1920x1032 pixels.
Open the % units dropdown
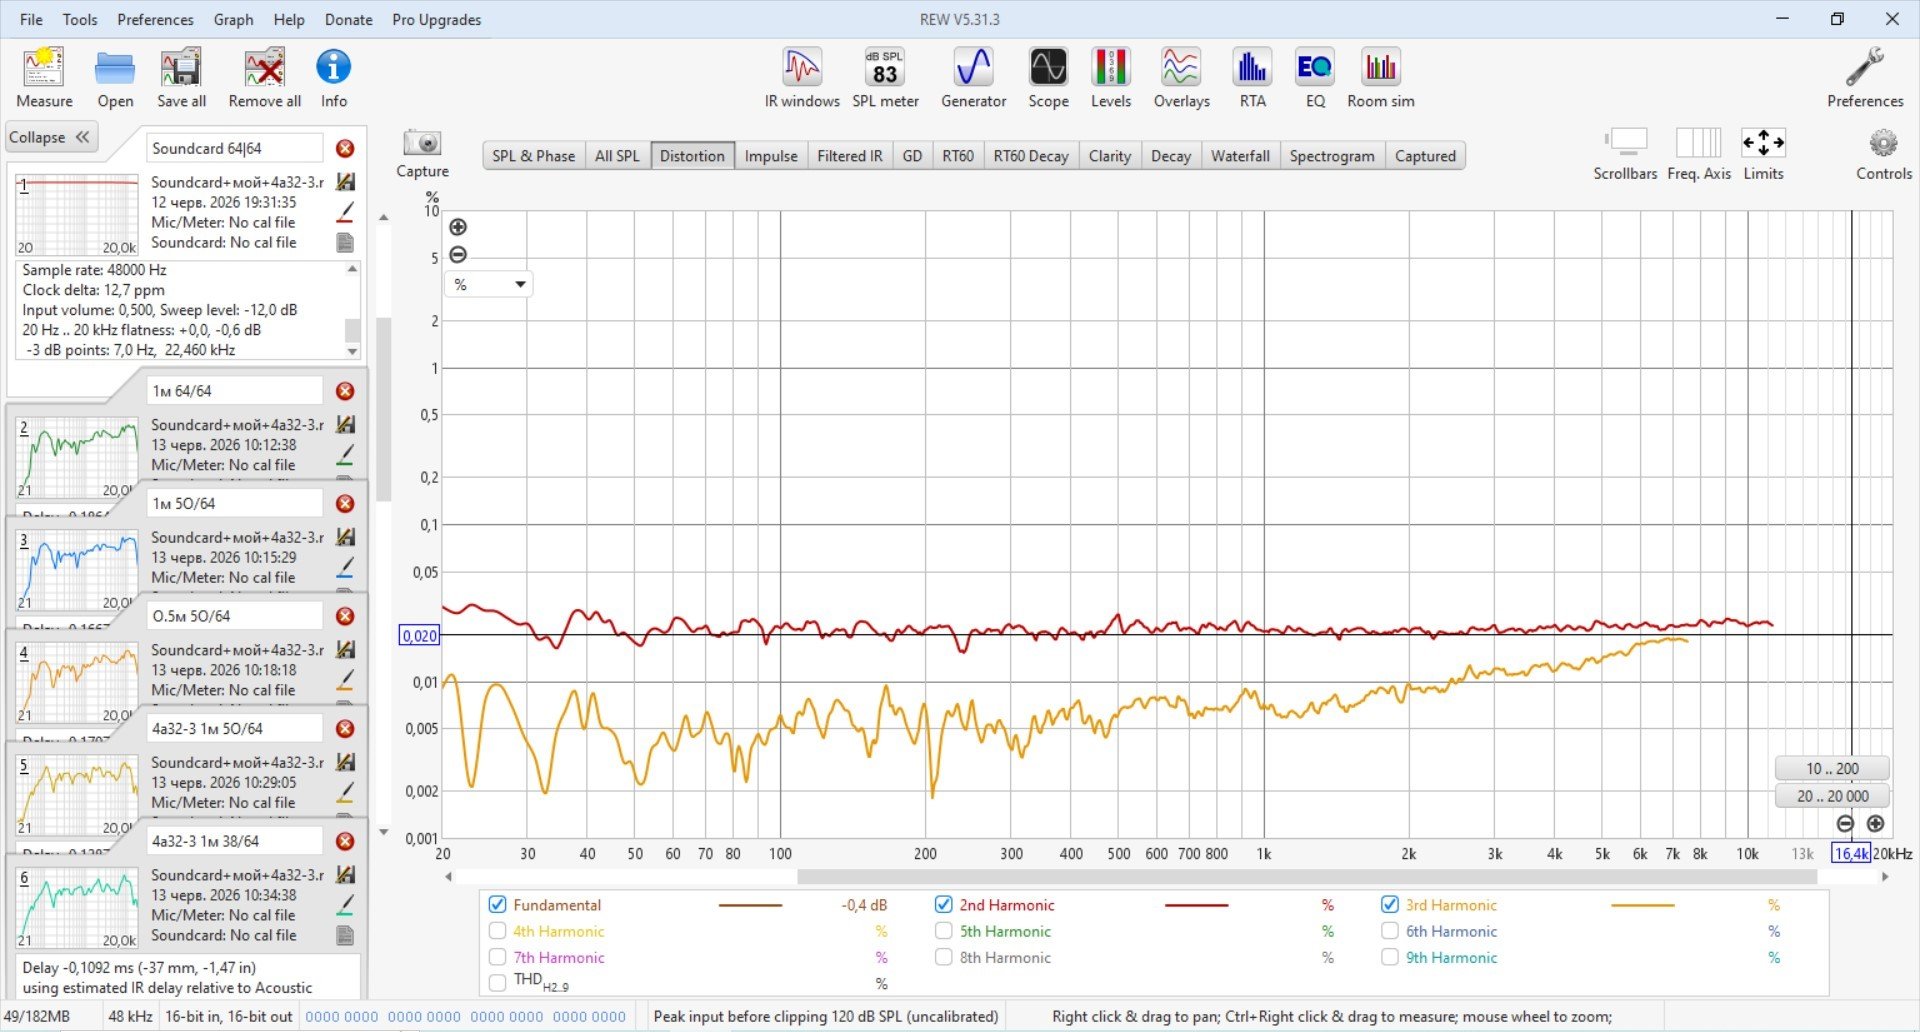(x=489, y=285)
